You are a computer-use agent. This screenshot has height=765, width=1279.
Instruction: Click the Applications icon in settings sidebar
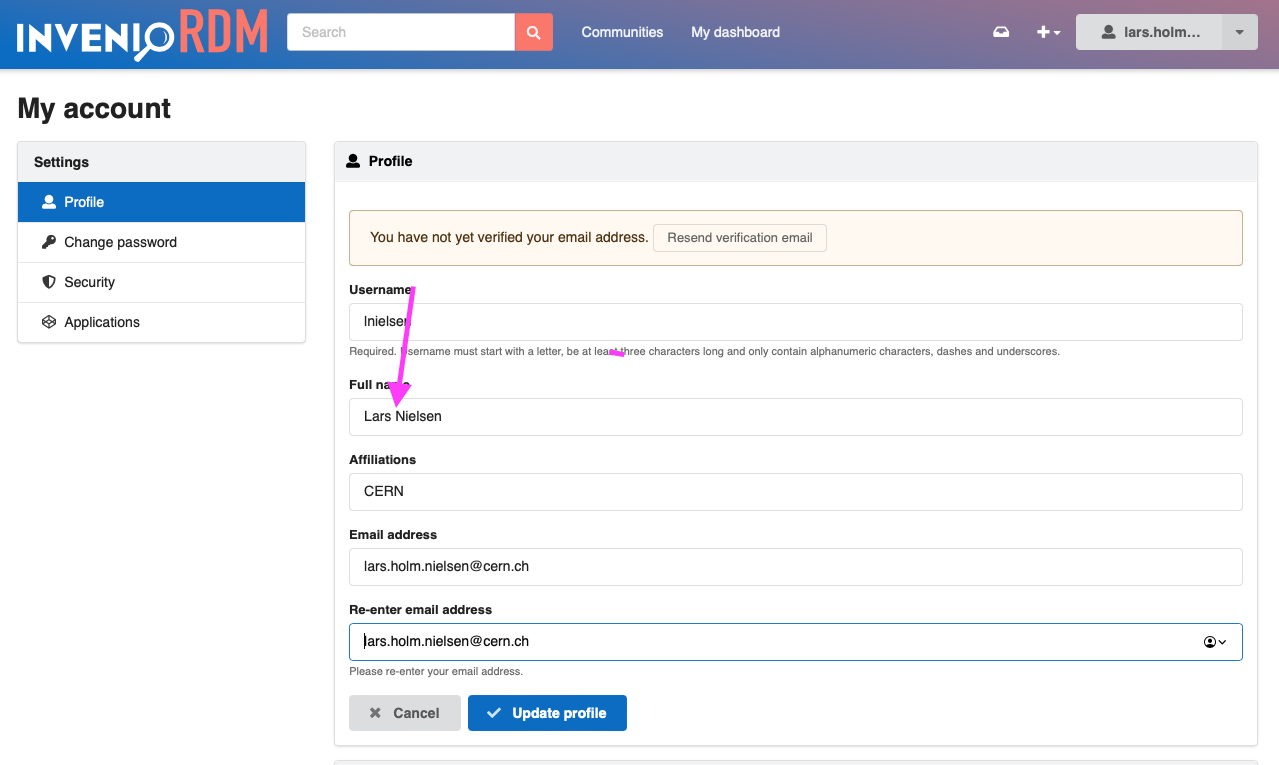pyautogui.click(x=49, y=321)
